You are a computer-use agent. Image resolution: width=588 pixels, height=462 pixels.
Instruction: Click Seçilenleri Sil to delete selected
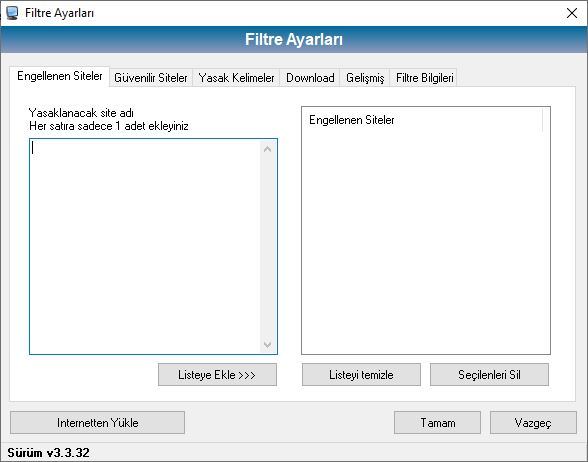(489, 375)
